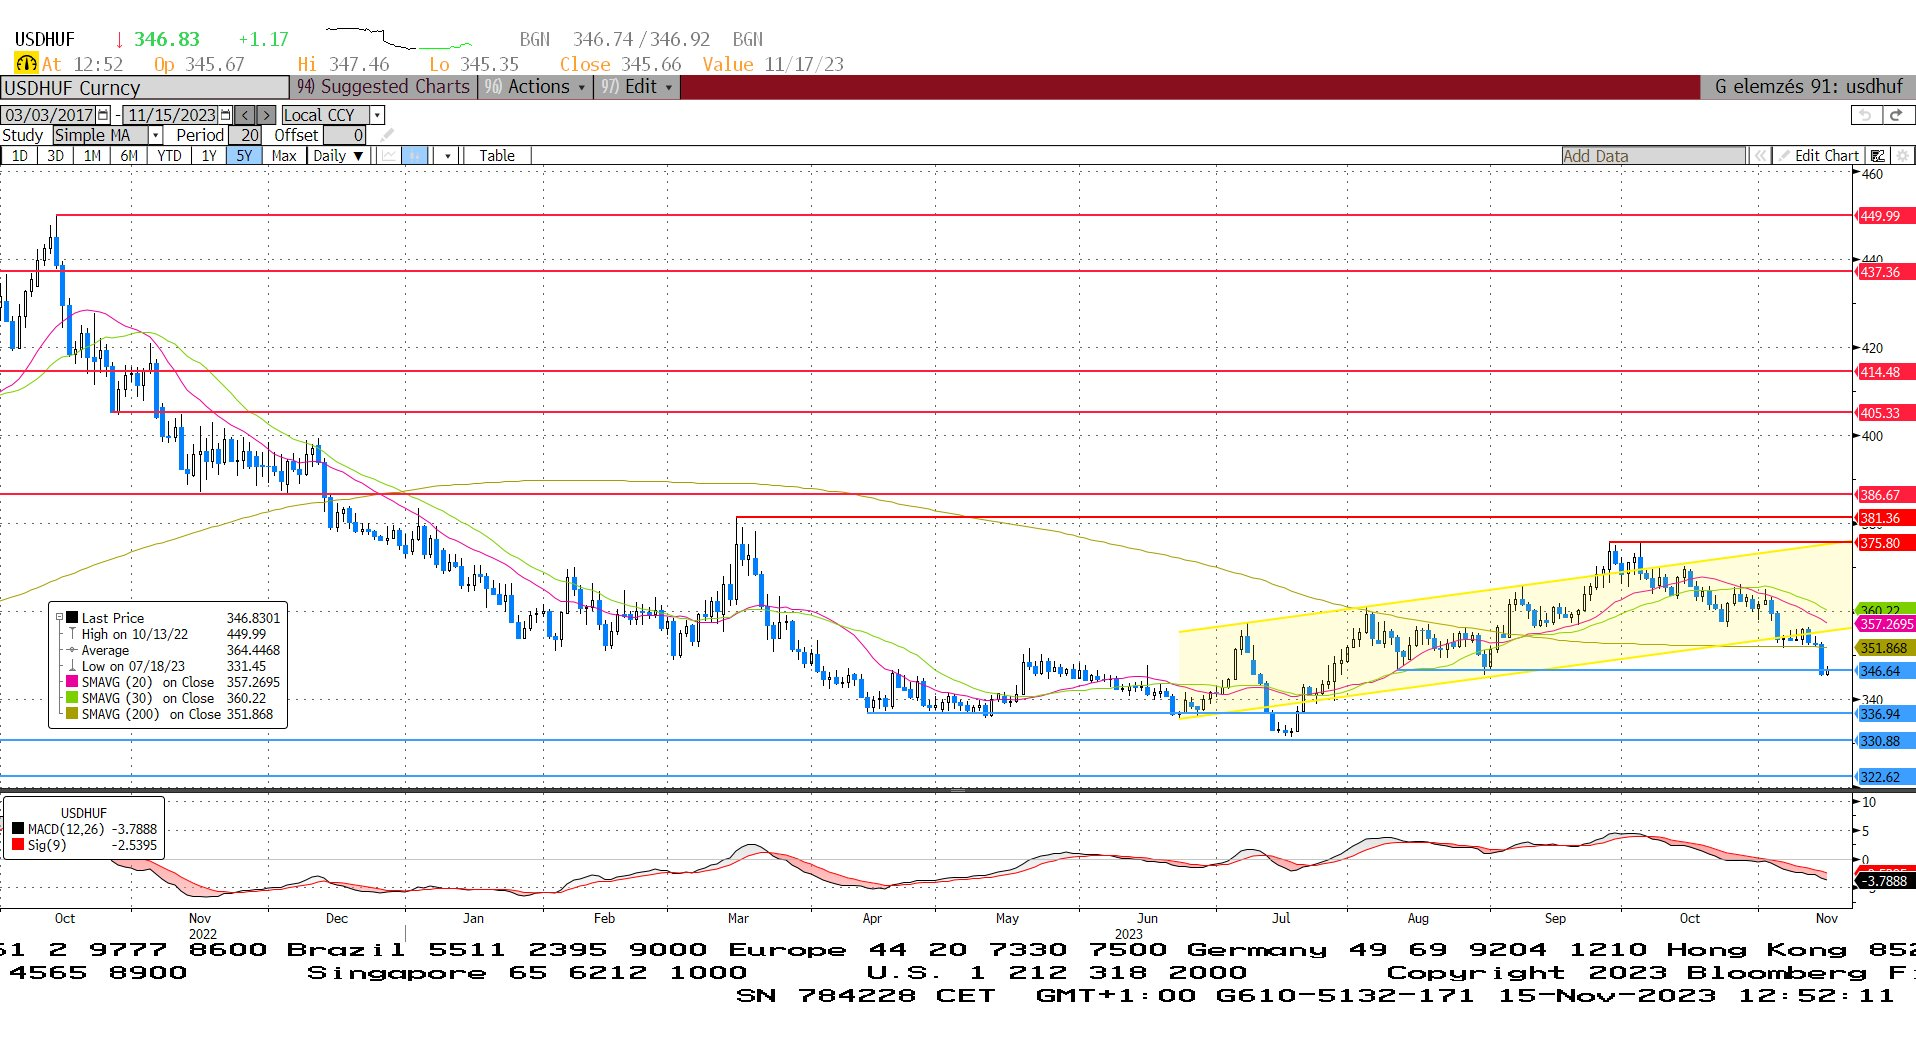Select the 386.67 red price label
The image size is (1916, 1051).
point(1884,495)
